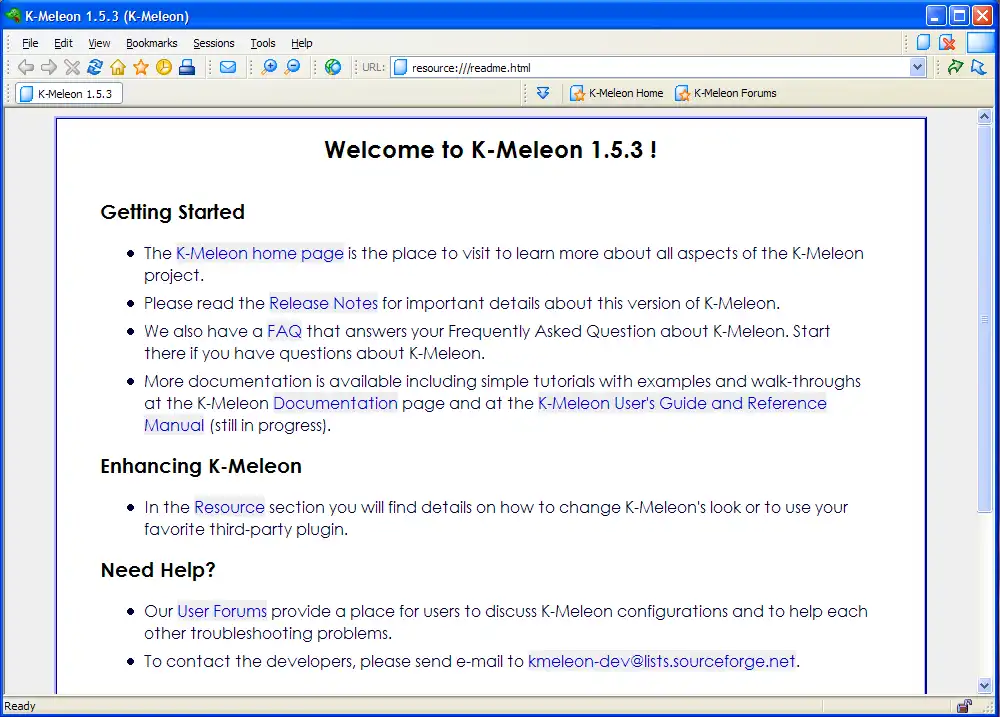This screenshot has height=717, width=1000.
Task: Toggle the browser layer icon at top right
Action: pos(922,43)
